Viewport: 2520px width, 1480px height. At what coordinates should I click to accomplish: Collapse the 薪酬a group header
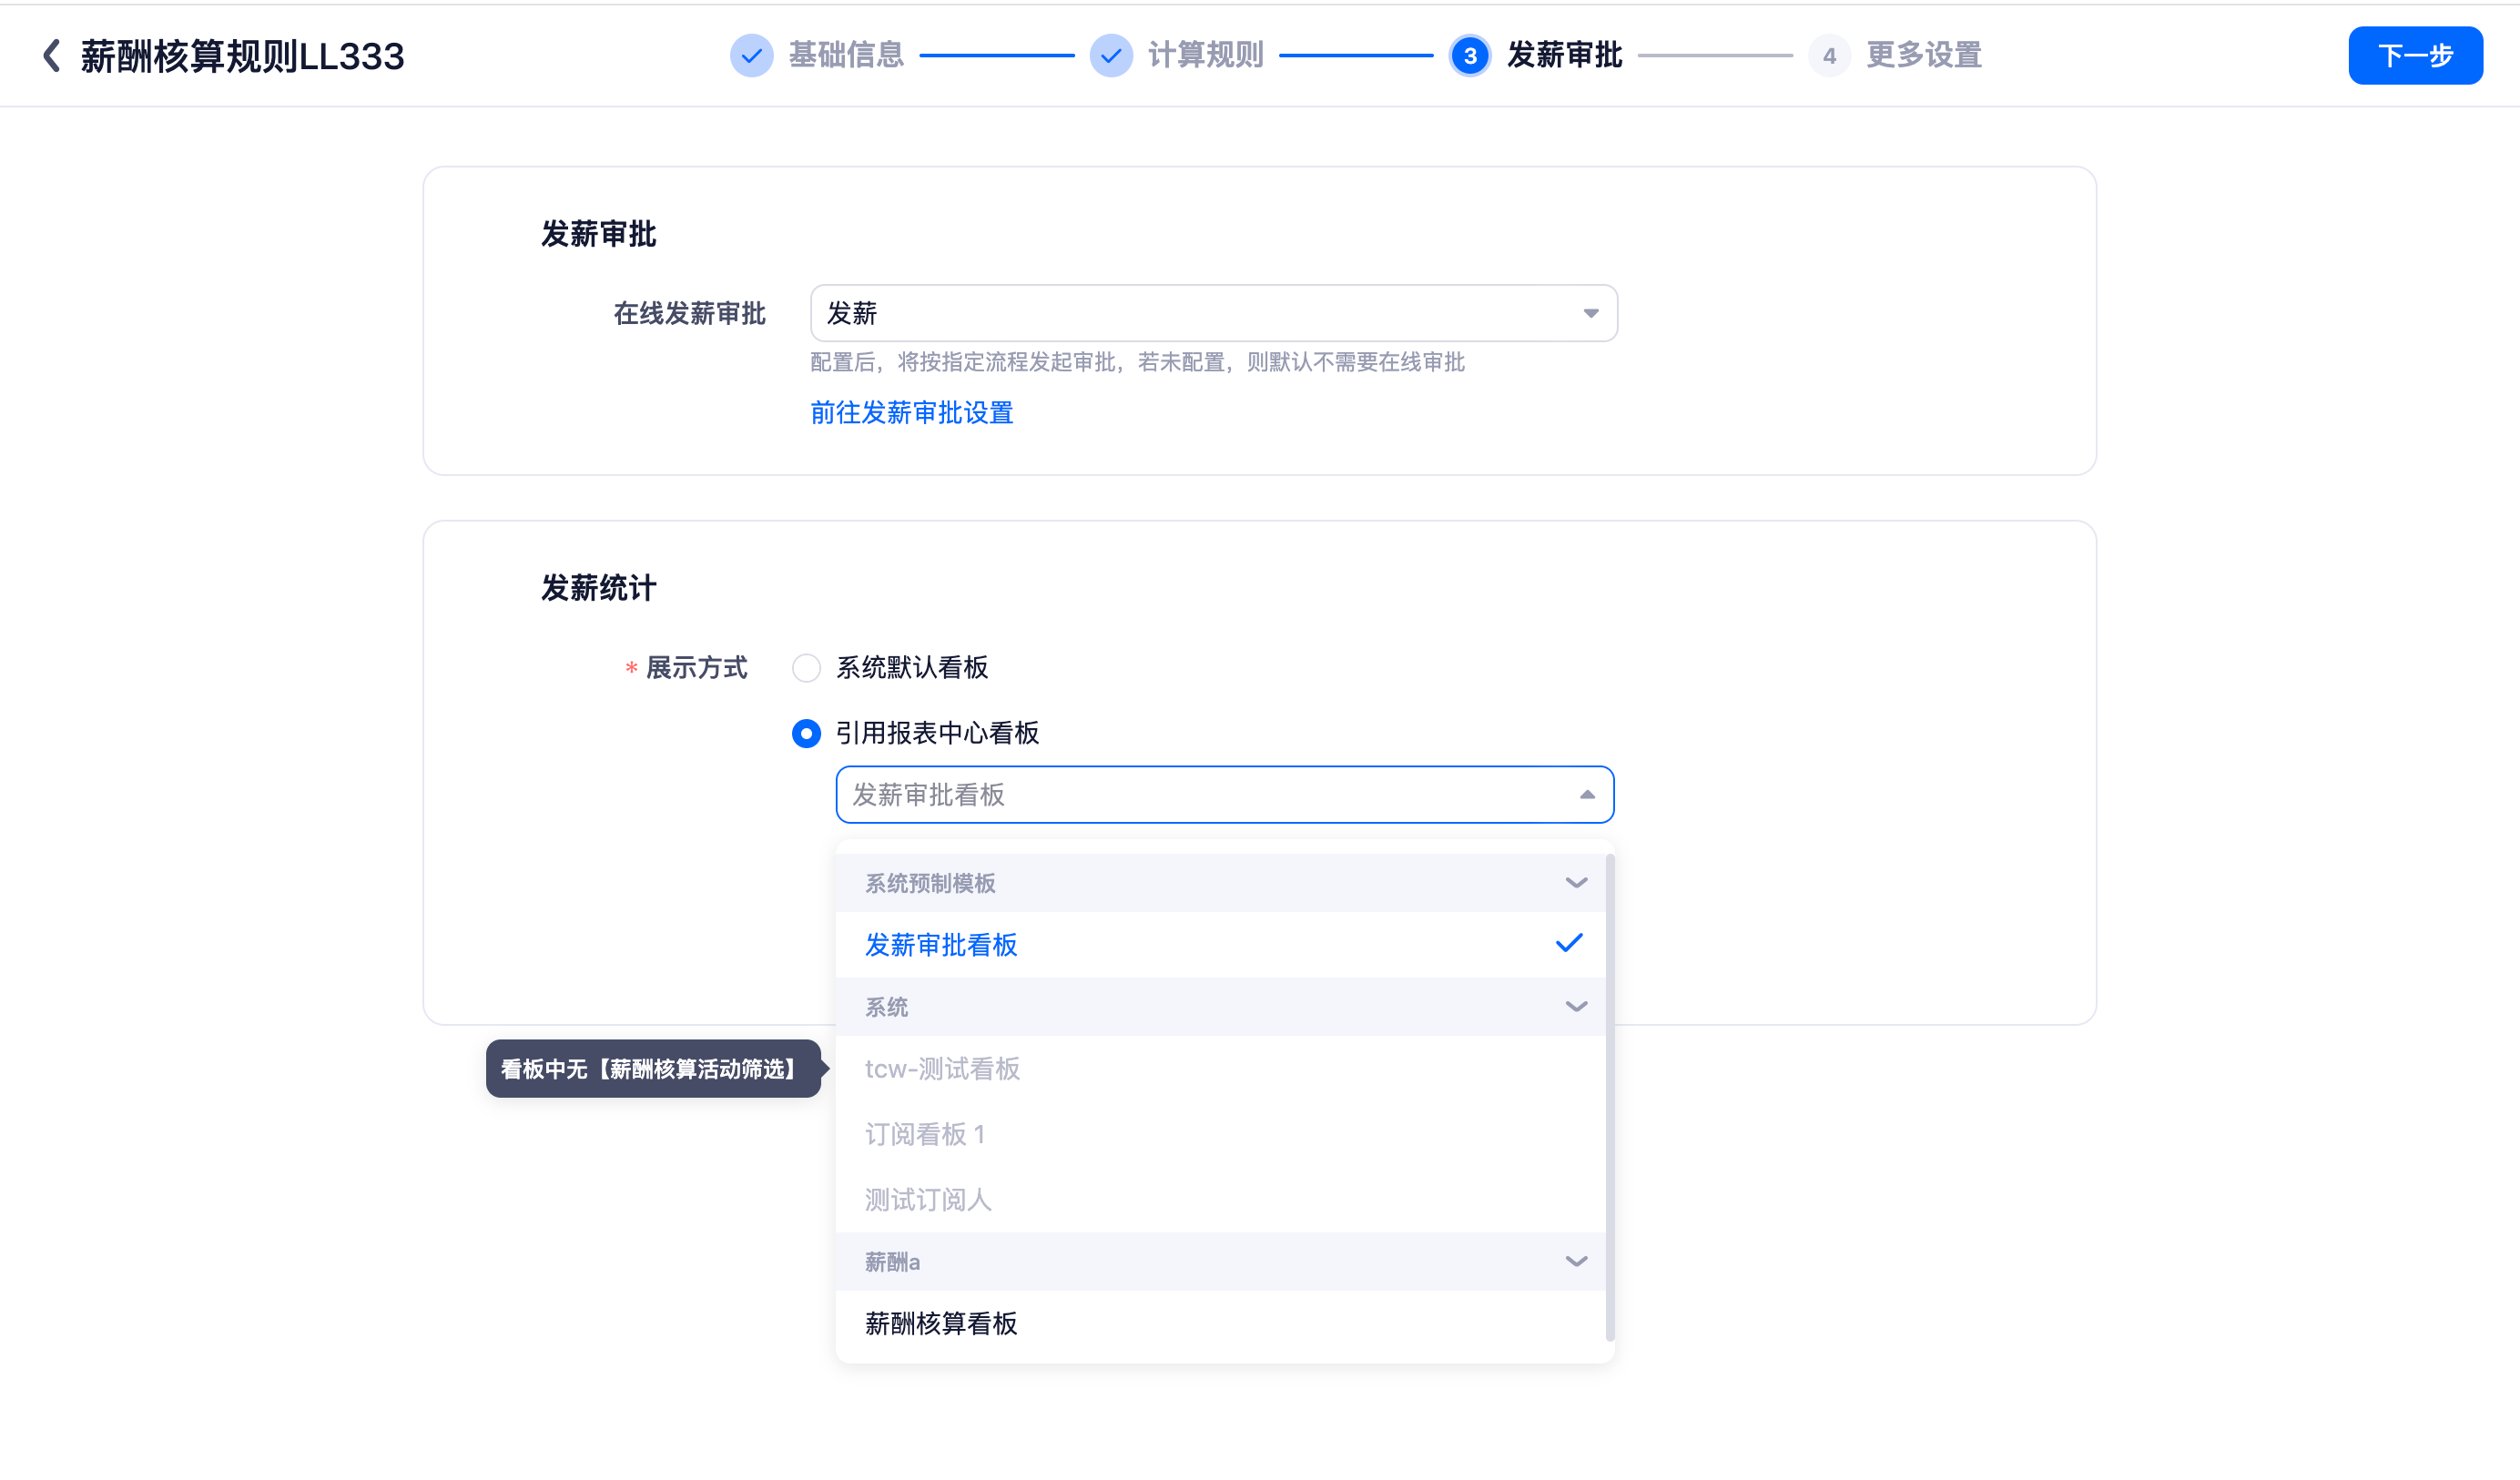tap(1220, 1262)
